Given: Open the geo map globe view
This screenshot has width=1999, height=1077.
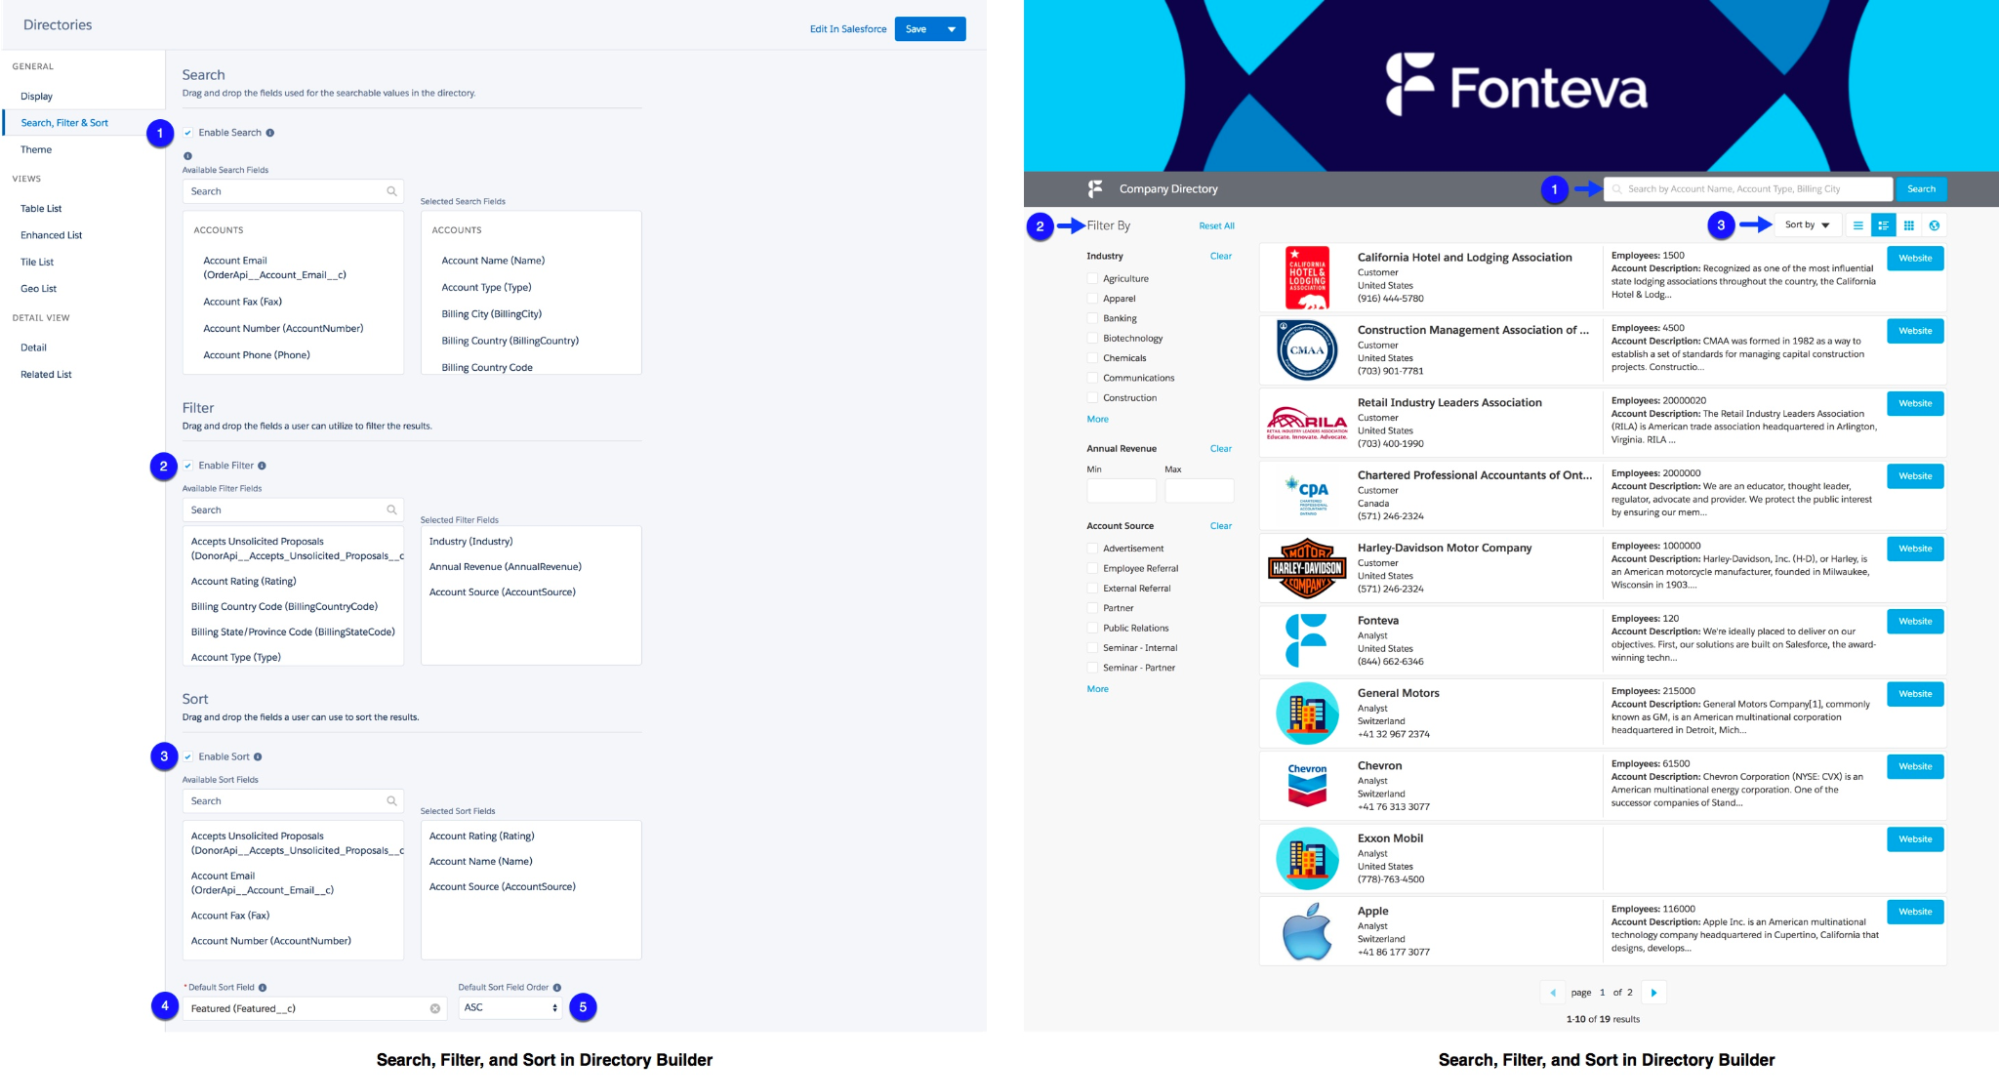Looking at the screenshot, I should pos(1934,225).
